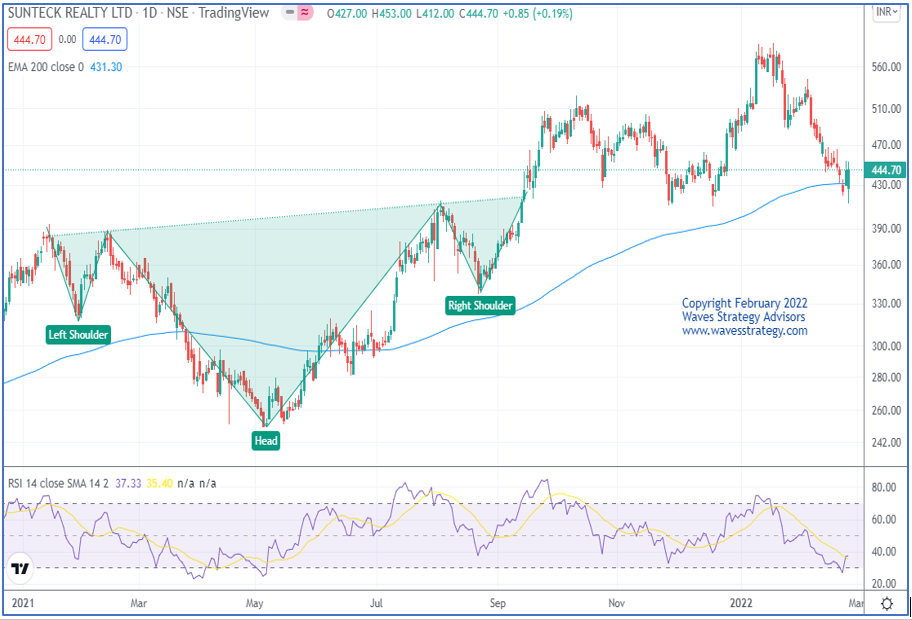Click the Copyright February 2022 text
This screenshot has width=912, height=620.
click(x=744, y=303)
